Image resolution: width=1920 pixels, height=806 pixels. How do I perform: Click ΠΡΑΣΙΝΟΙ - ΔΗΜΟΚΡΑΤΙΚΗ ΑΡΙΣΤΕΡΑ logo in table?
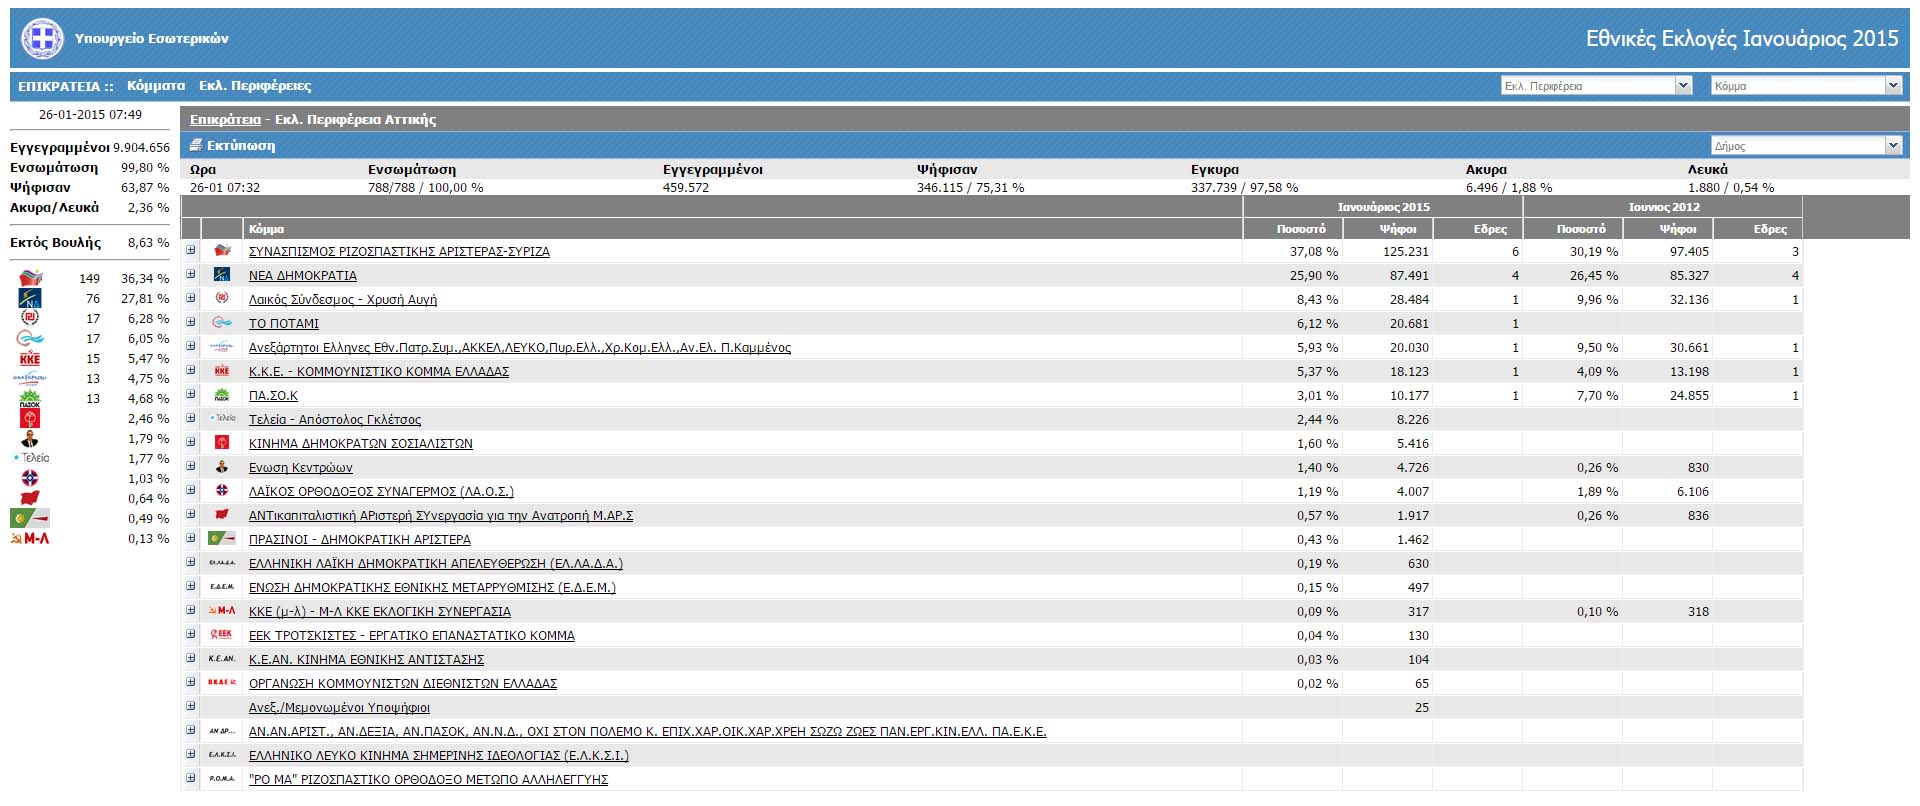(222, 539)
